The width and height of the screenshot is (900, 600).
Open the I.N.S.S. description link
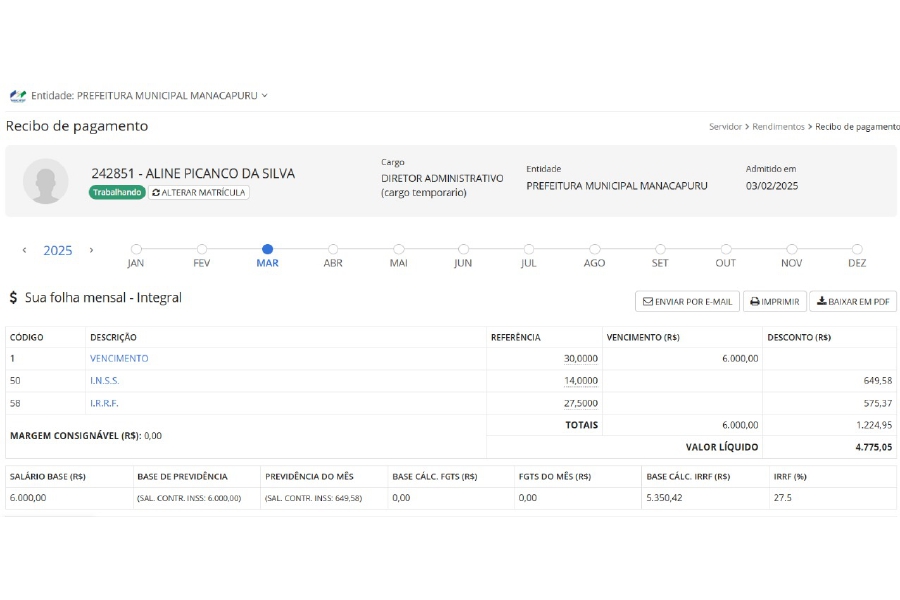(104, 381)
